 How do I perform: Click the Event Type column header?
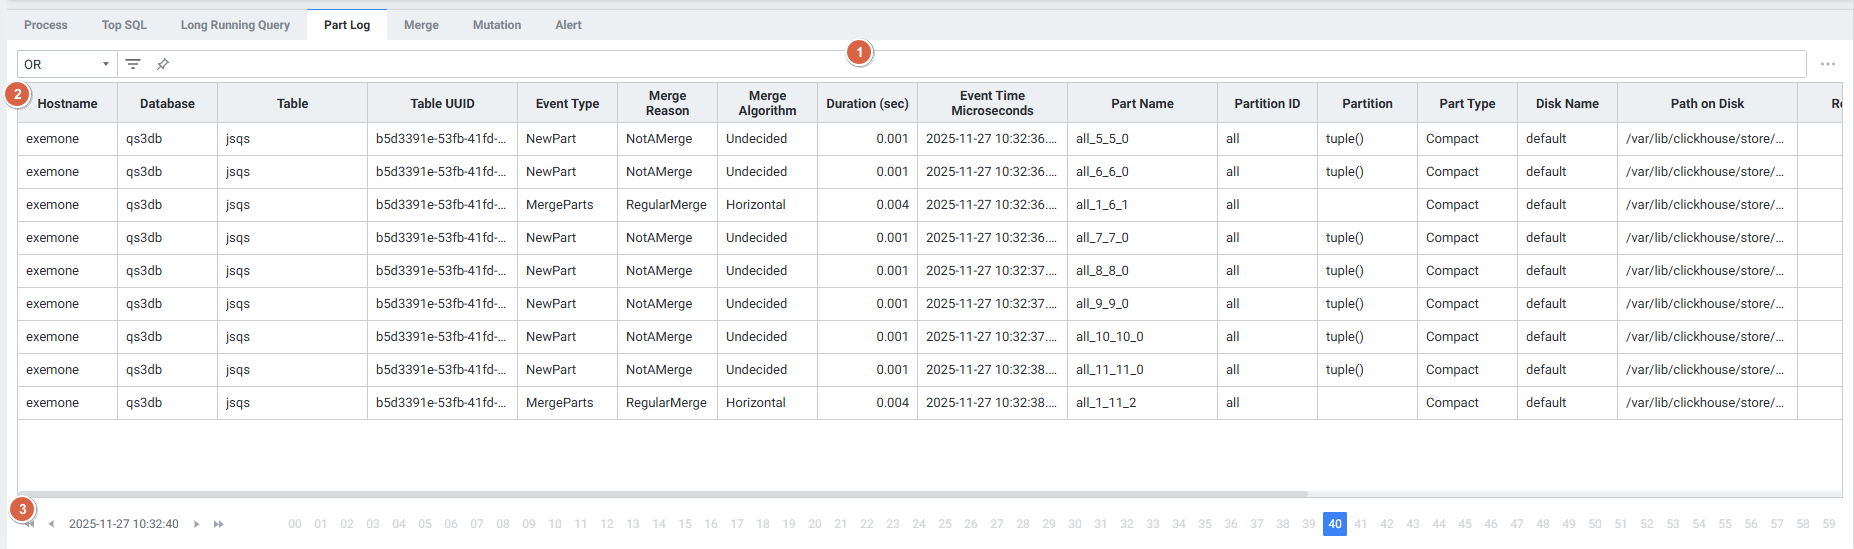pos(567,103)
